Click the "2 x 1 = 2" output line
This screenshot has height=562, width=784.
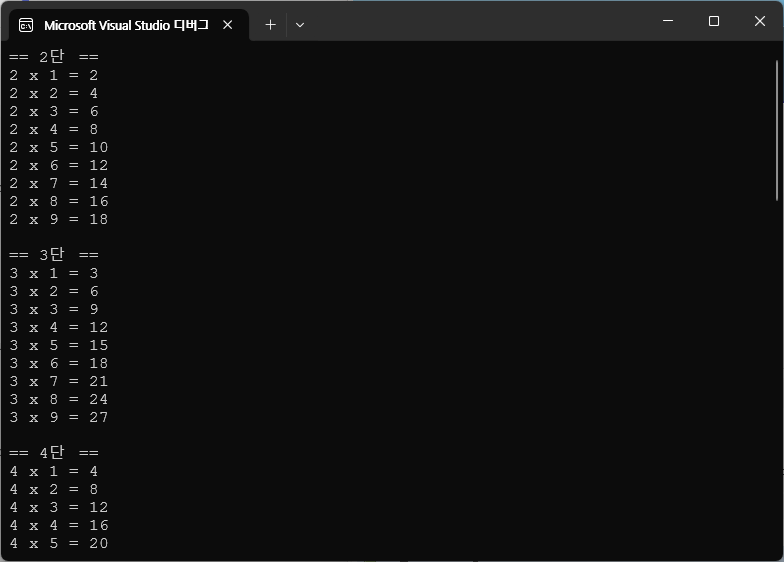[54, 75]
